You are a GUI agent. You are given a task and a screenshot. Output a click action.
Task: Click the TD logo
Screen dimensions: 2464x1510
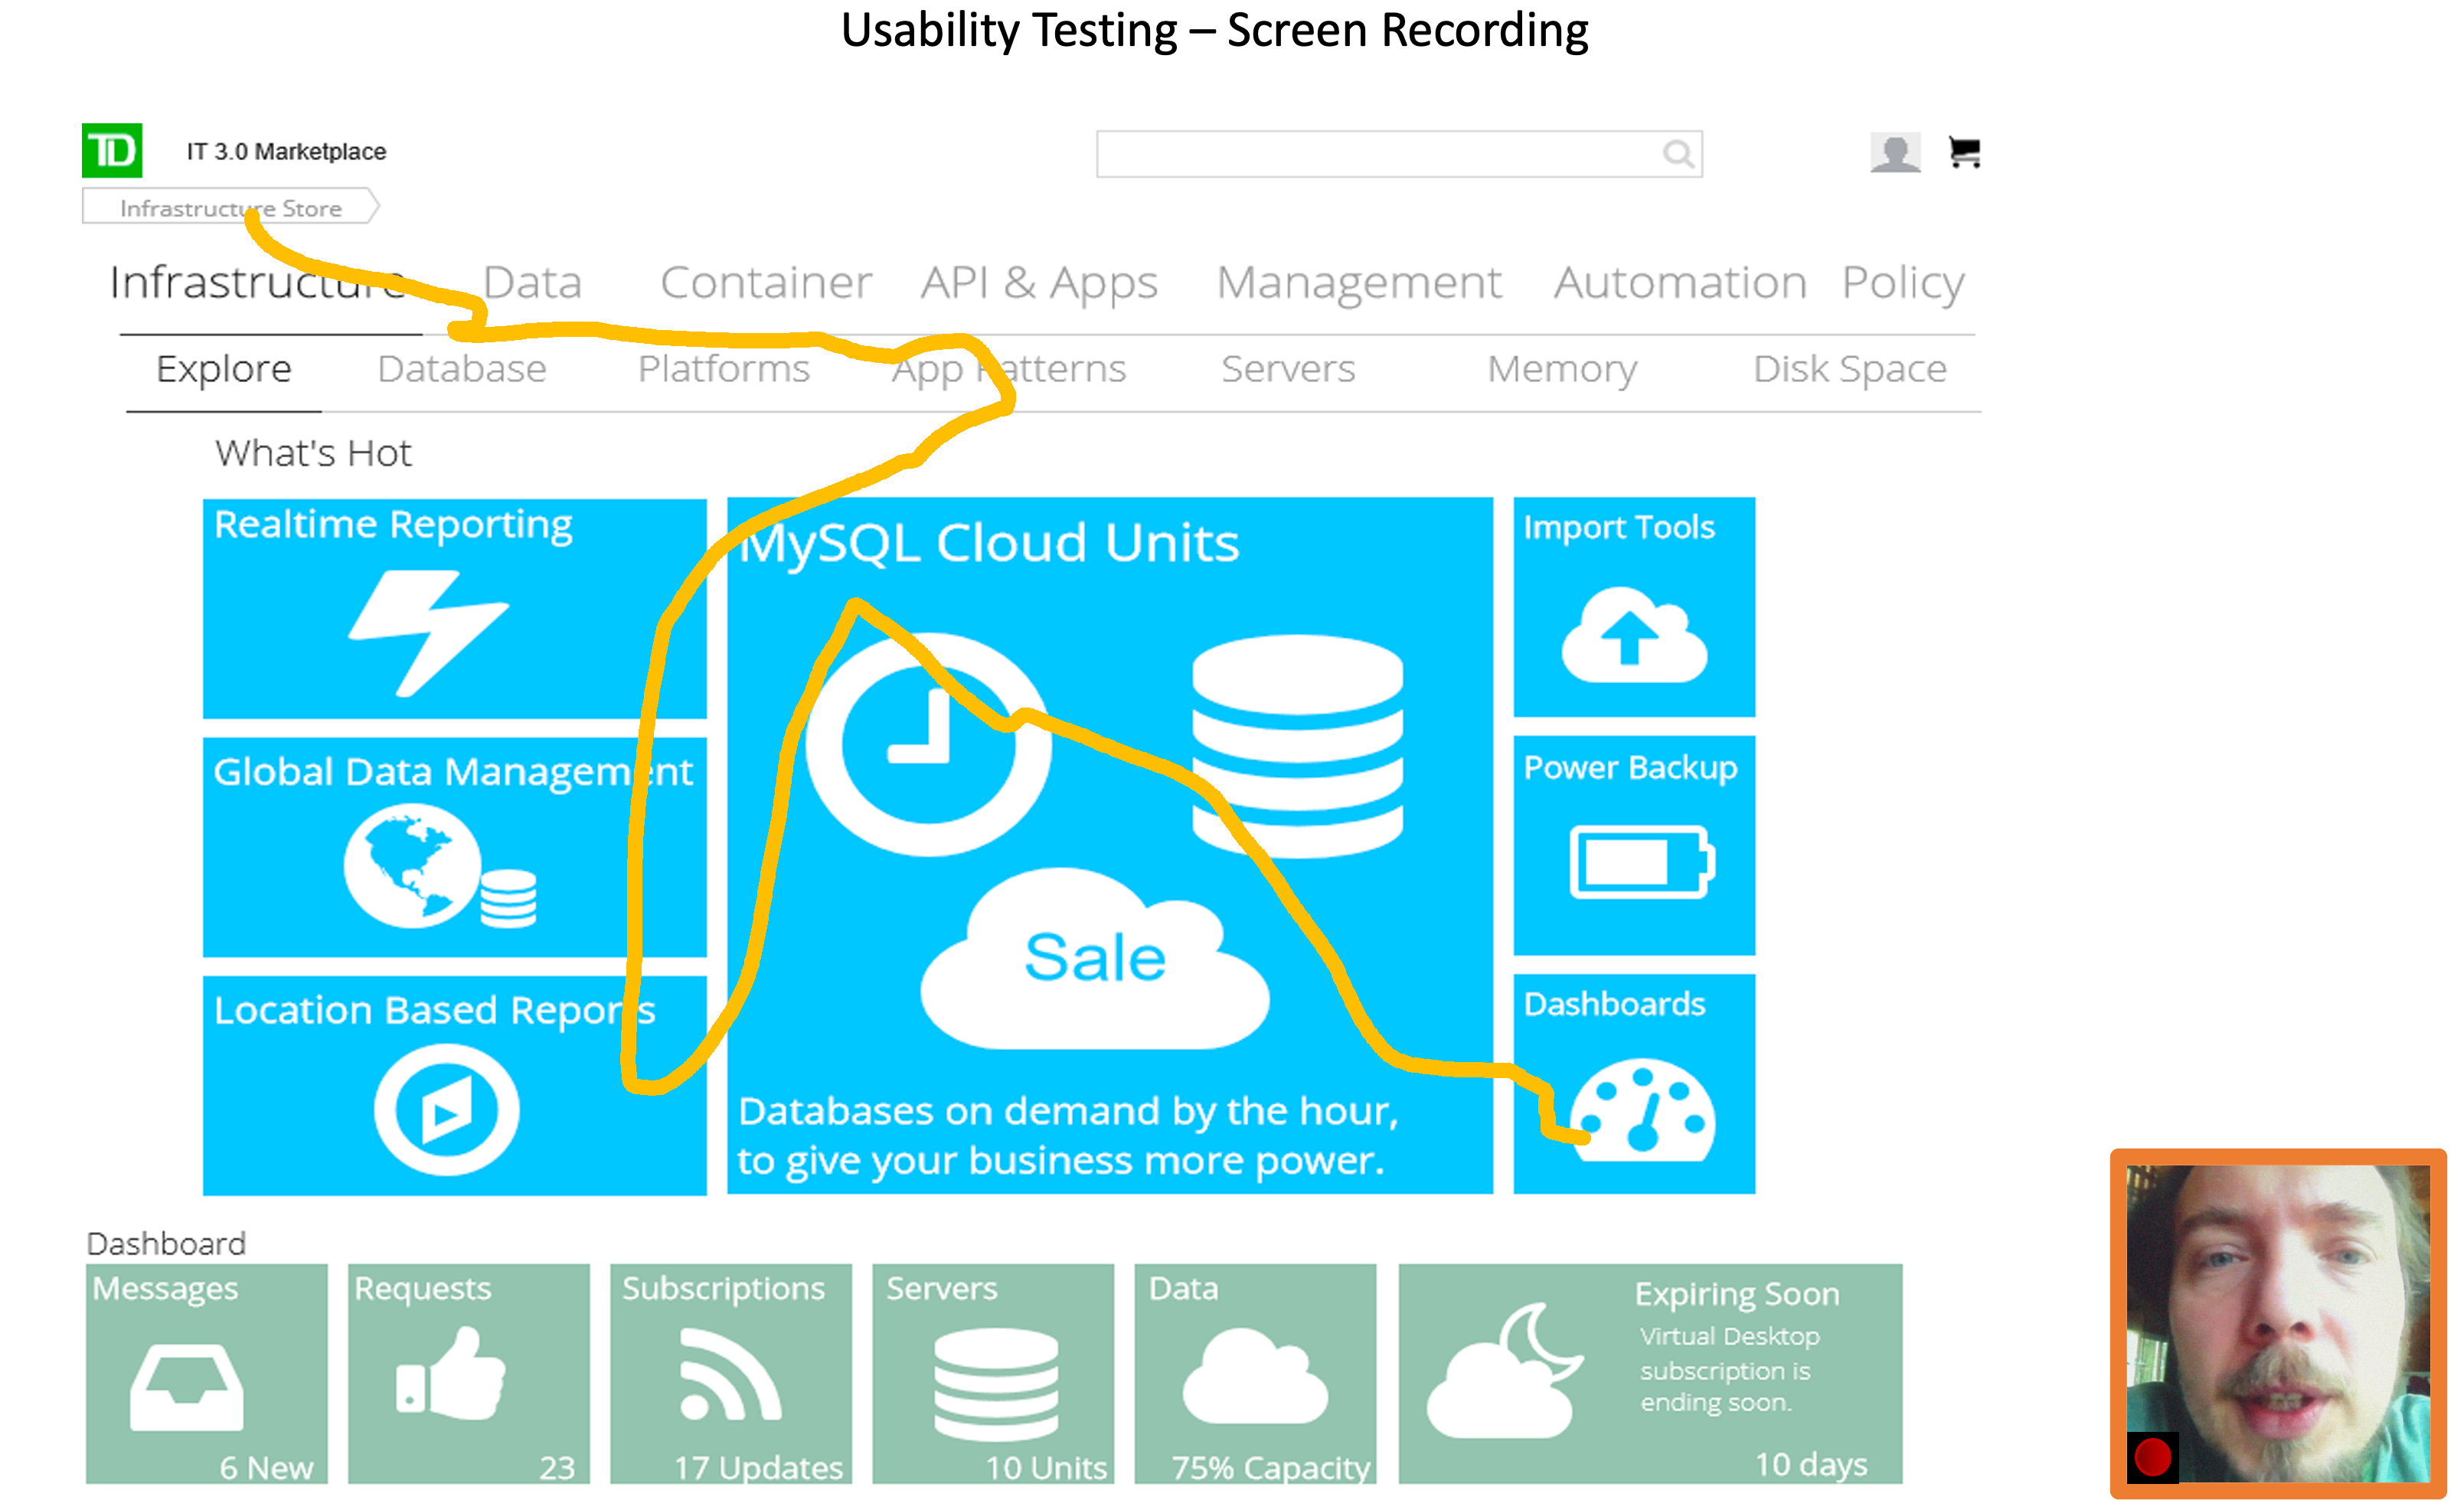(x=112, y=151)
